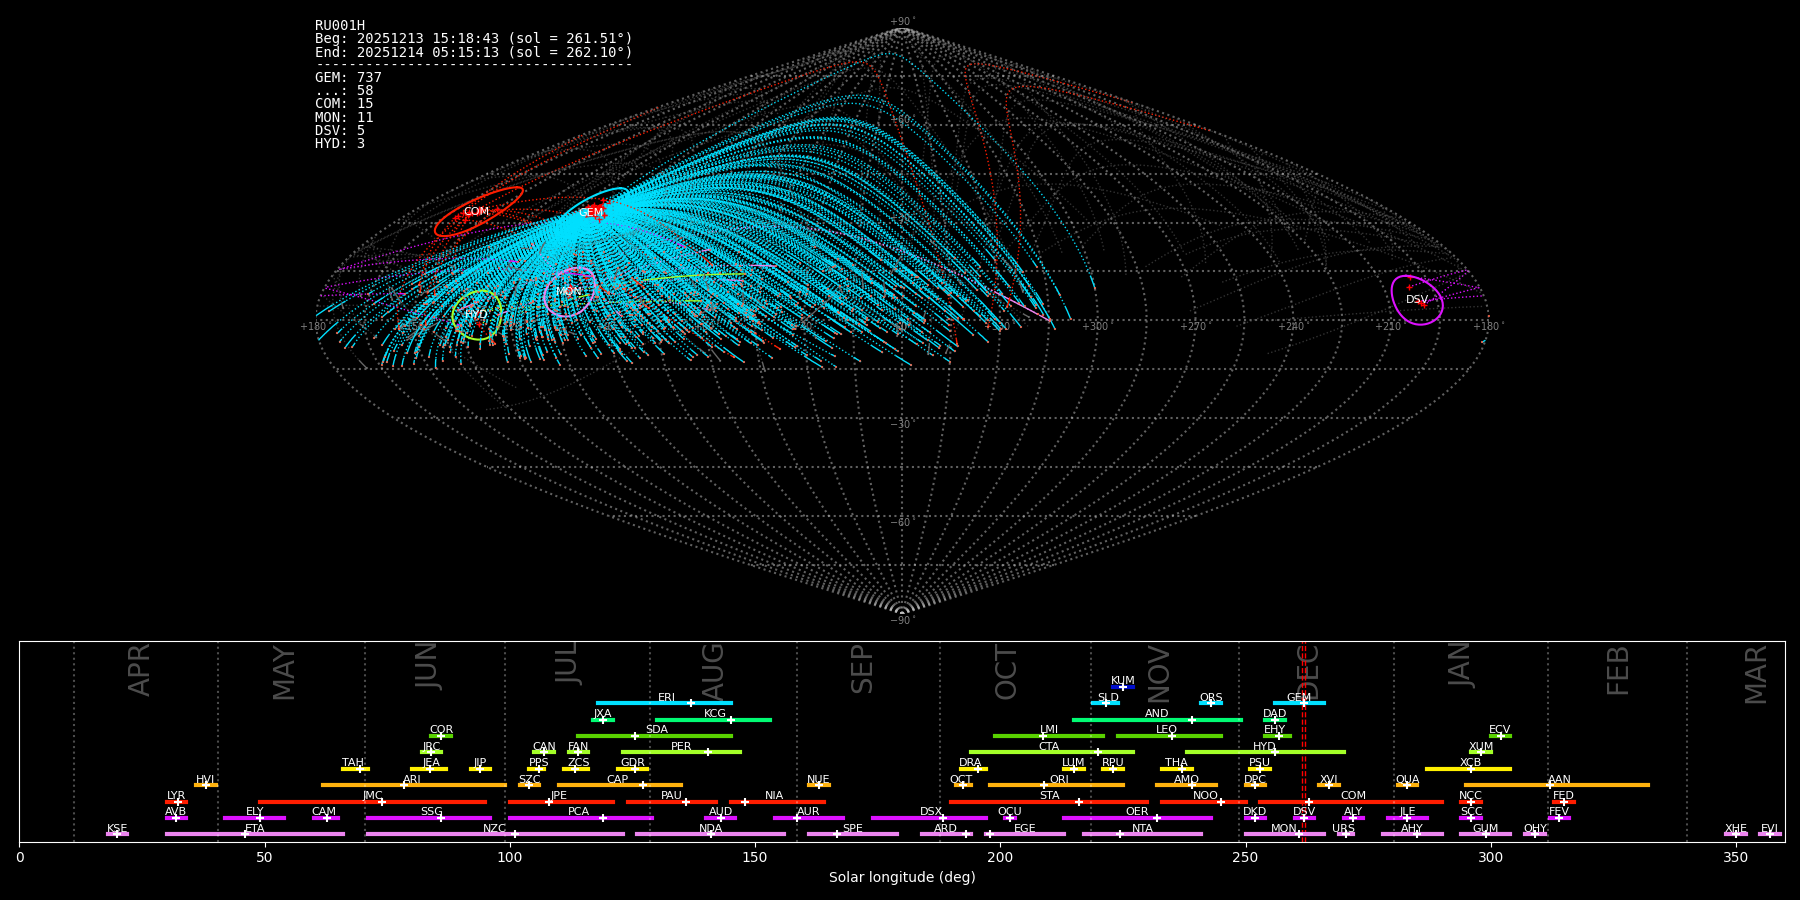Click the COM radiant ellipse on the sky map
Image resolution: width=1800 pixels, height=900 pixels.
pyautogui.click(x=478, y=212)
